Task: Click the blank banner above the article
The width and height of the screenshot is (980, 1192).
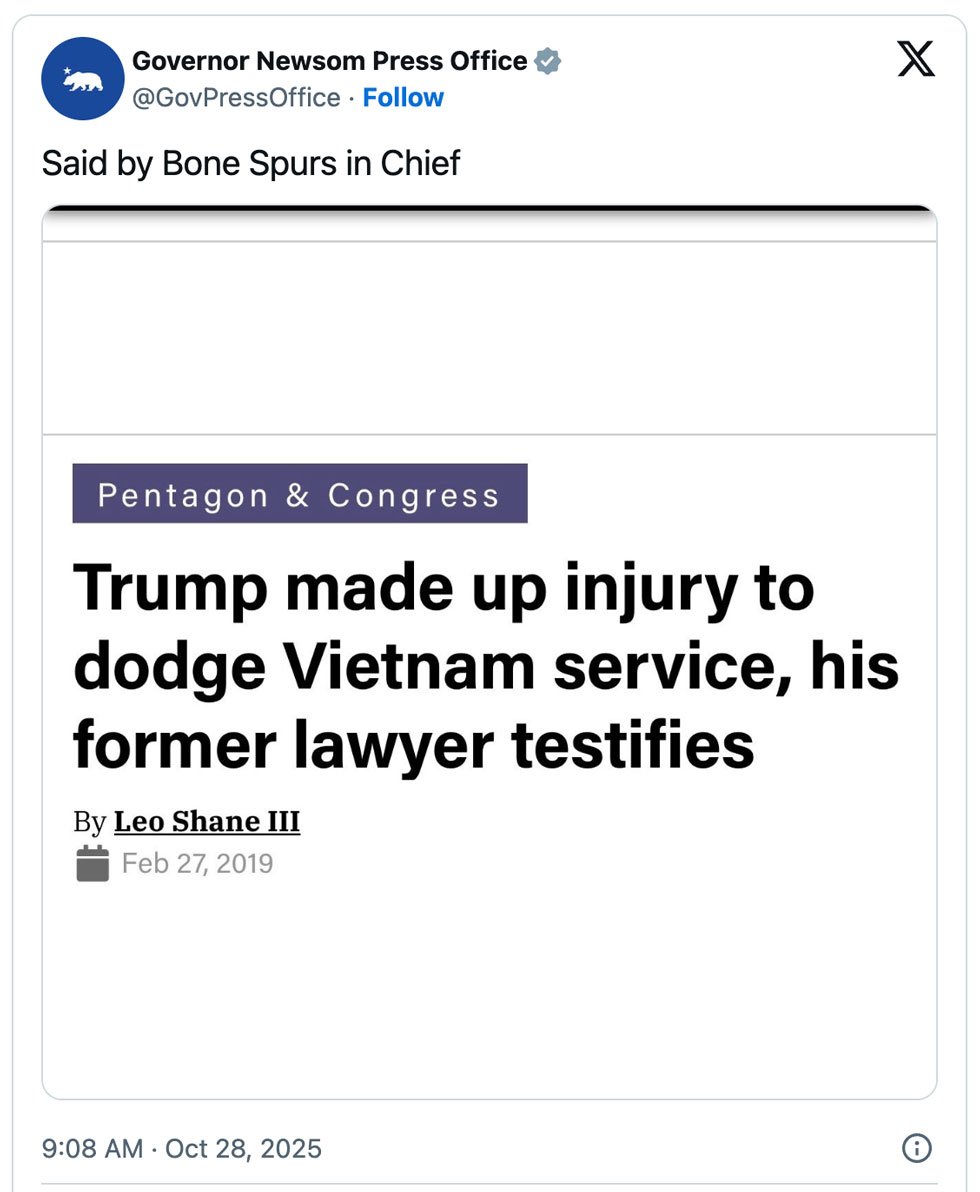Action: (488, 338)
